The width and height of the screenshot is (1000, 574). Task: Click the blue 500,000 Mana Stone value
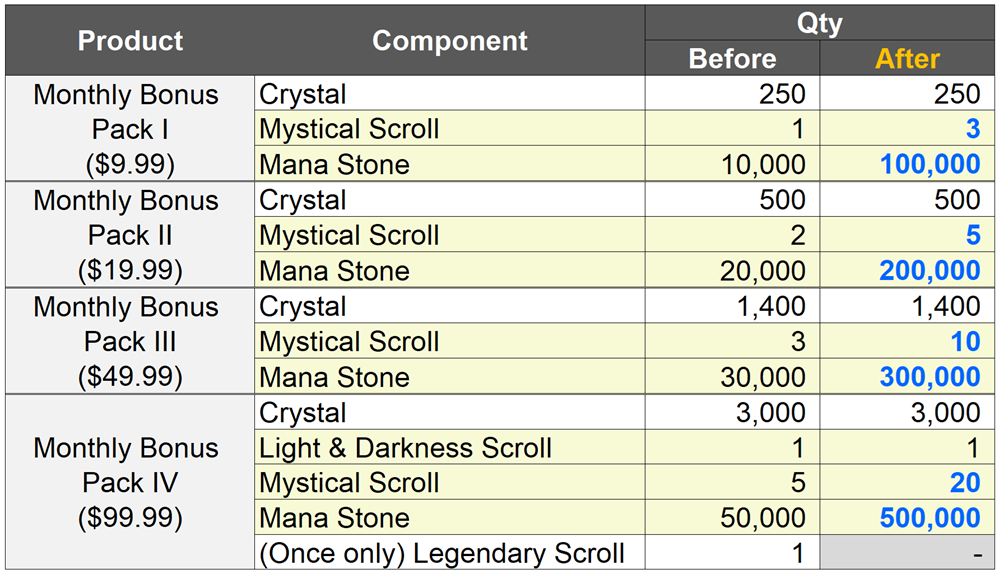tap(930, 518)
